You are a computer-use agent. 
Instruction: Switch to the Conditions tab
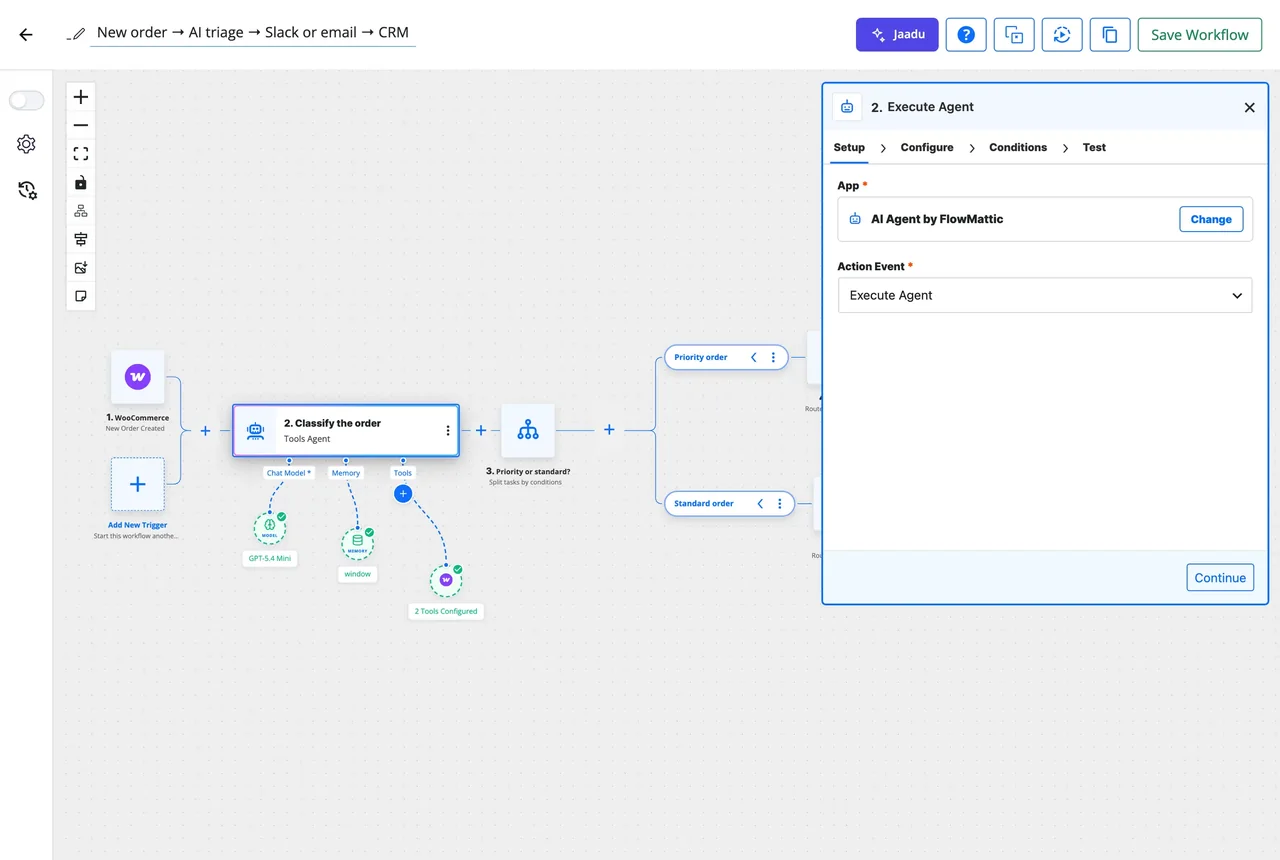pyautogui.click(x=1018, y=147)
